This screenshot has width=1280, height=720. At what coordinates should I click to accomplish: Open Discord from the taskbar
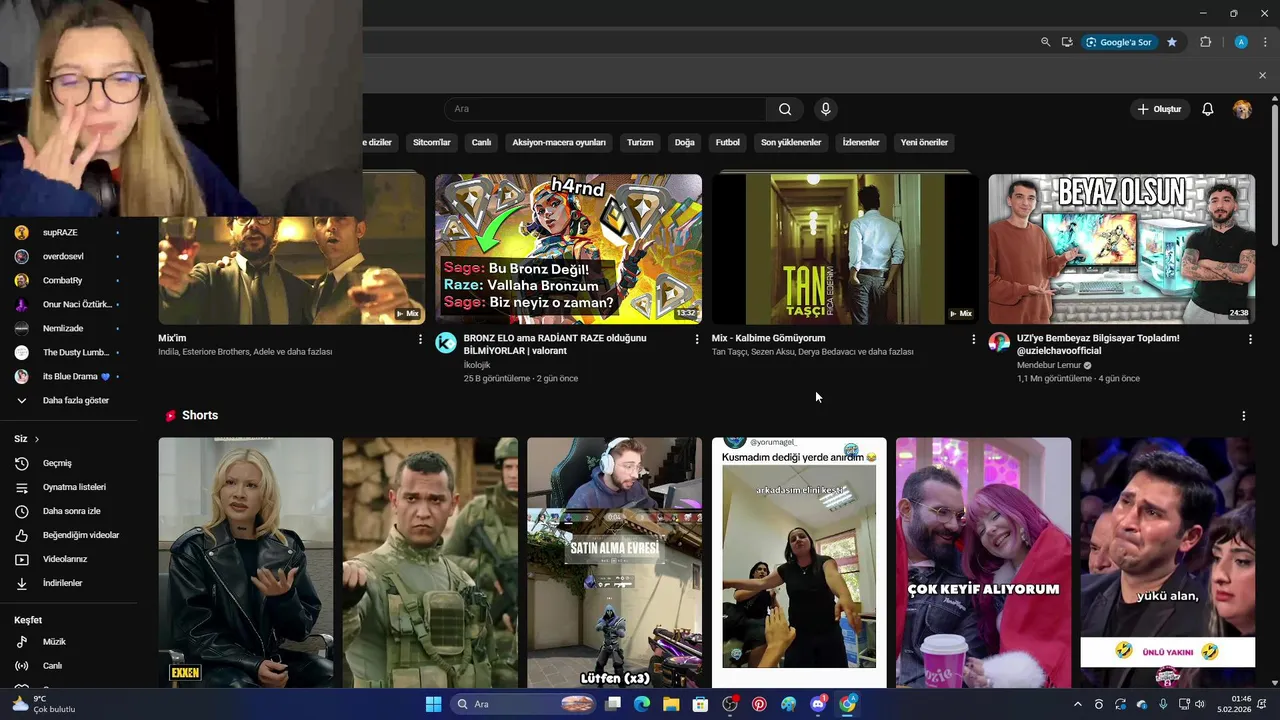(818, 704)
